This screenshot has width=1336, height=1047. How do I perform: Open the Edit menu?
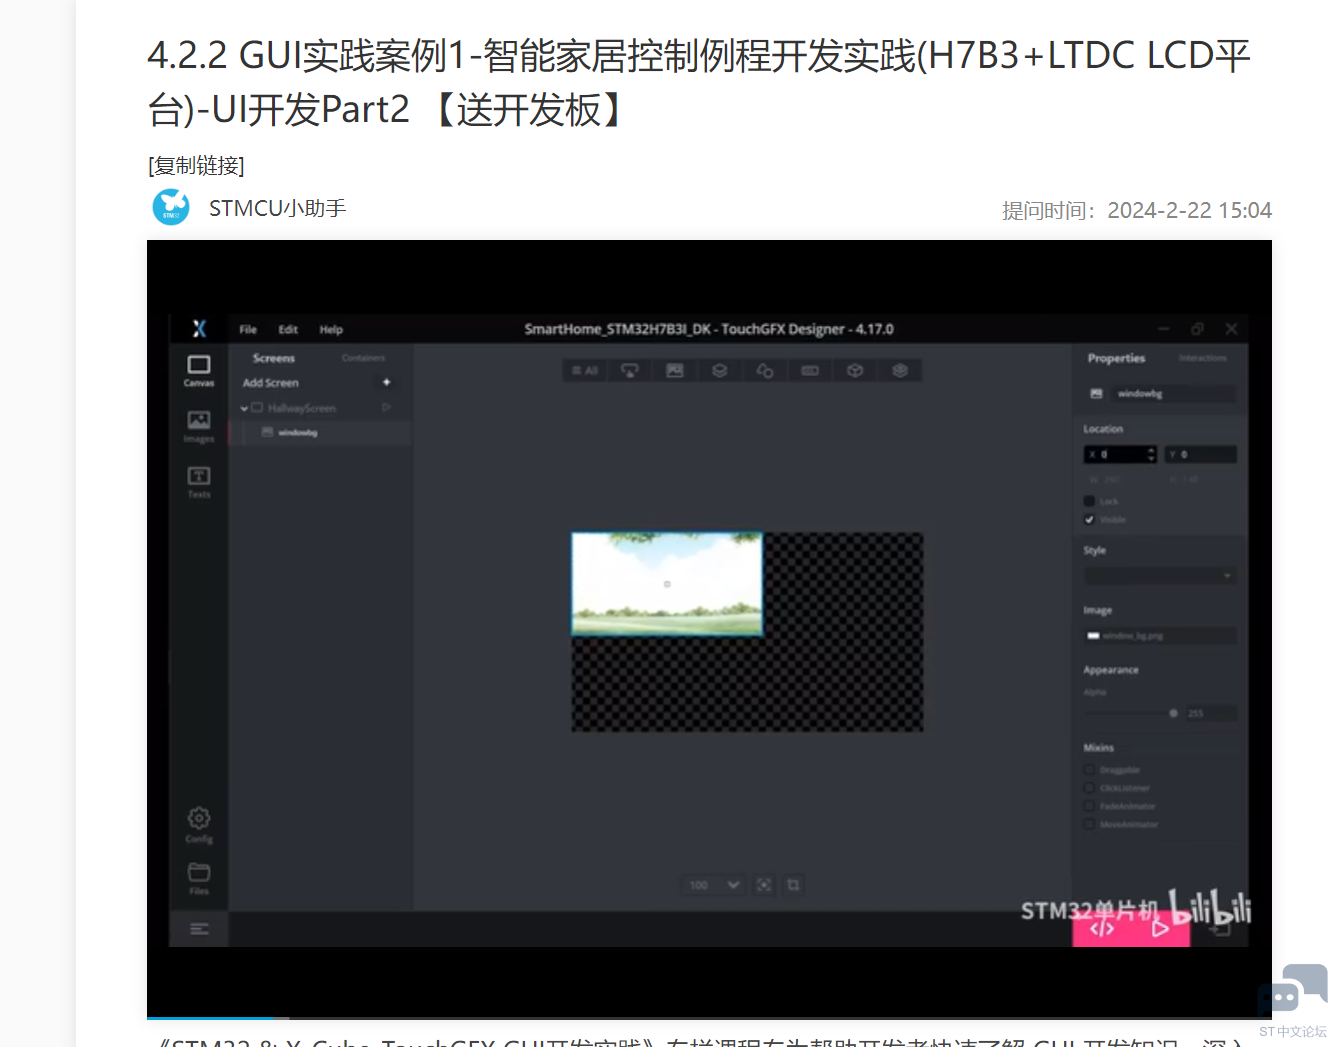(x=288, y=329)
